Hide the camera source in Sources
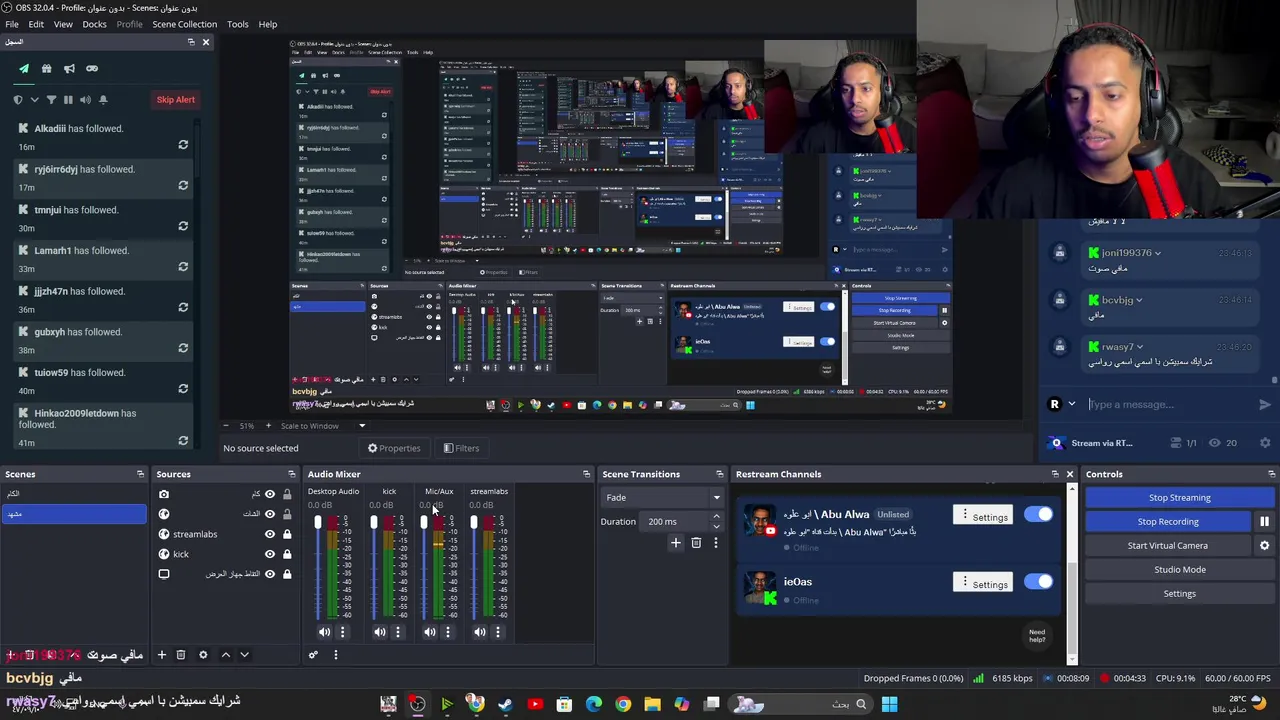 coord(269,494)
